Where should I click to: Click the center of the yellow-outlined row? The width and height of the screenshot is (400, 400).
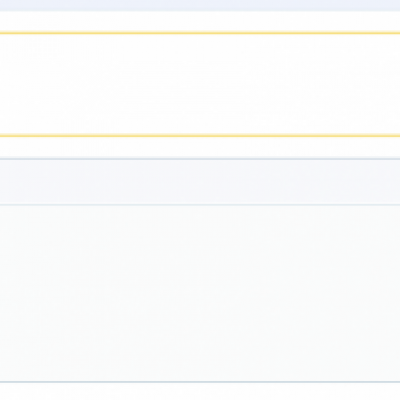200,84
